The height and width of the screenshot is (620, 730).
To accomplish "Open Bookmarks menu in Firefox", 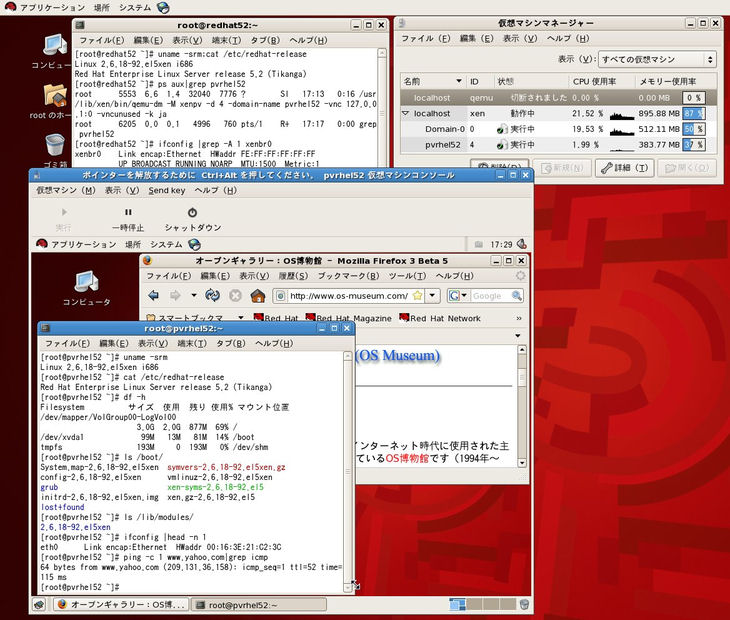I will click(348, 276).
